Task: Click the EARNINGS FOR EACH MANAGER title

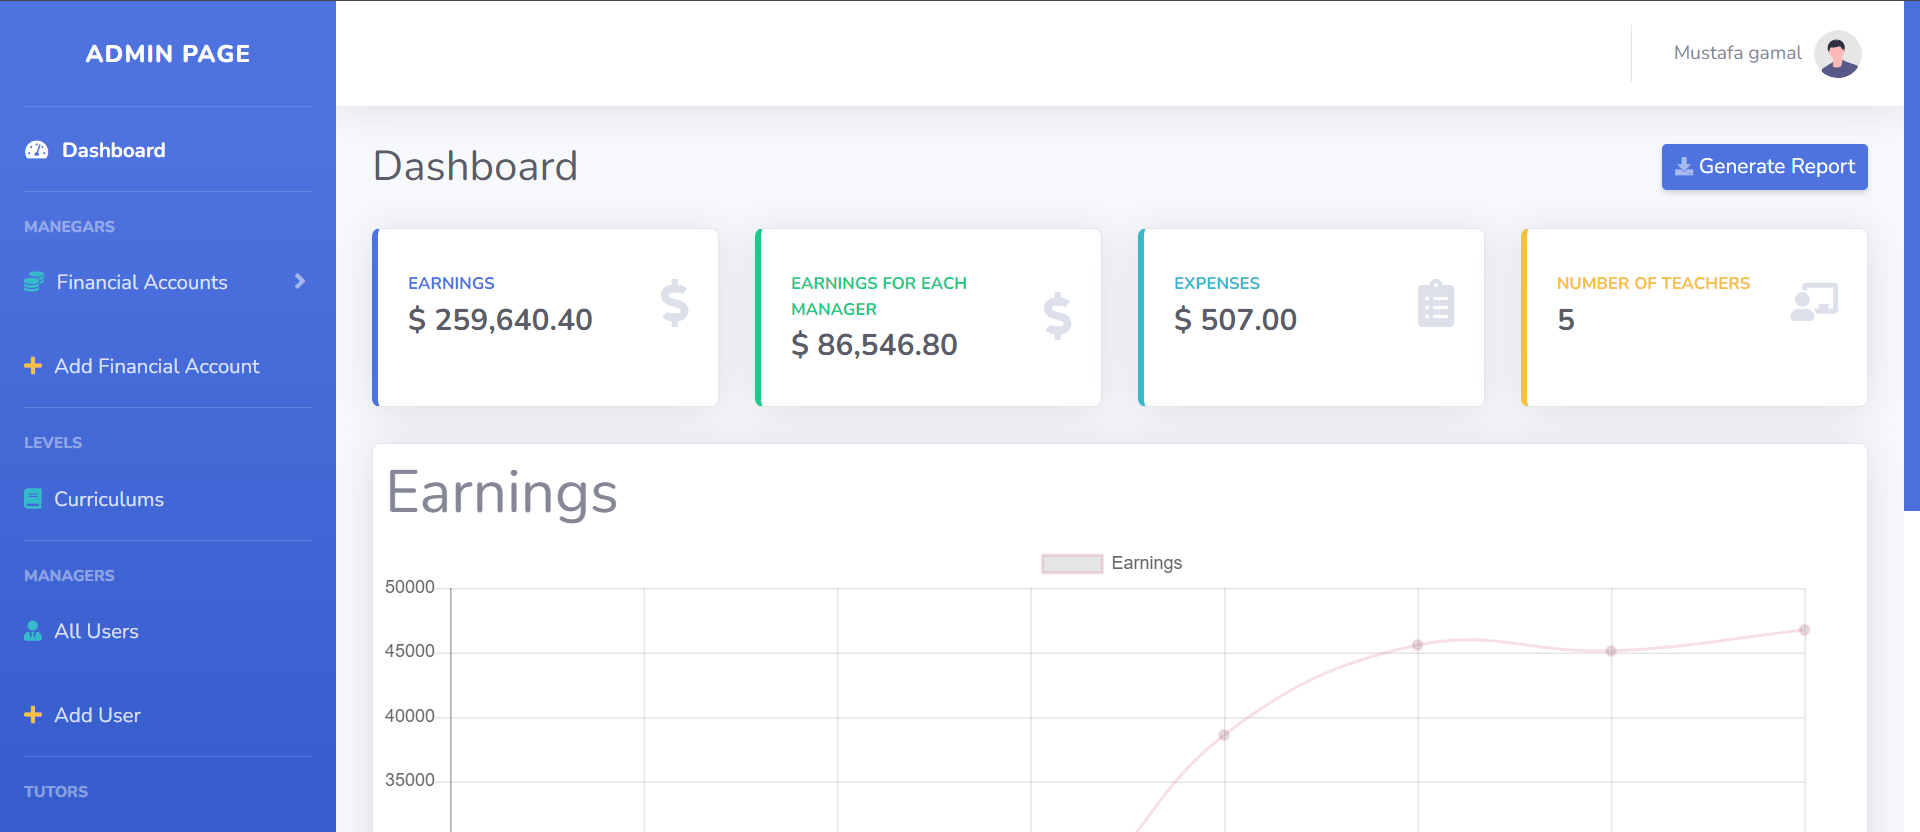Action: pos(879,296)
